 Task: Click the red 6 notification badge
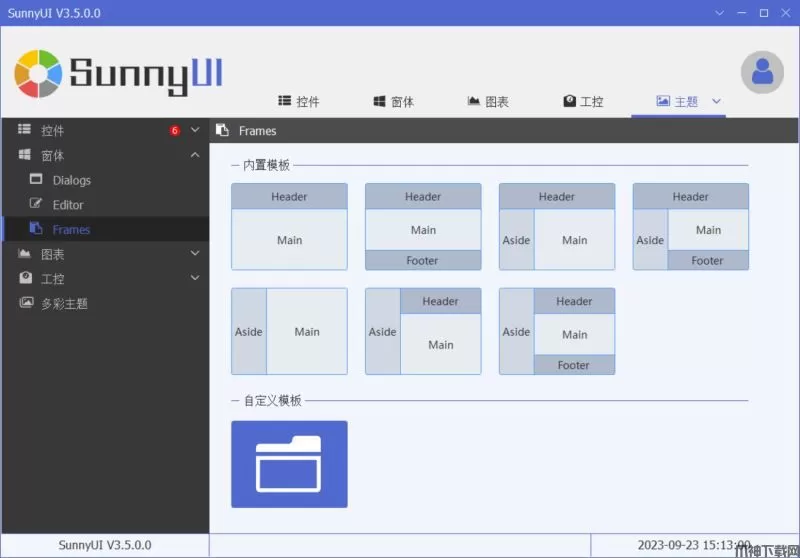(175, 130)
